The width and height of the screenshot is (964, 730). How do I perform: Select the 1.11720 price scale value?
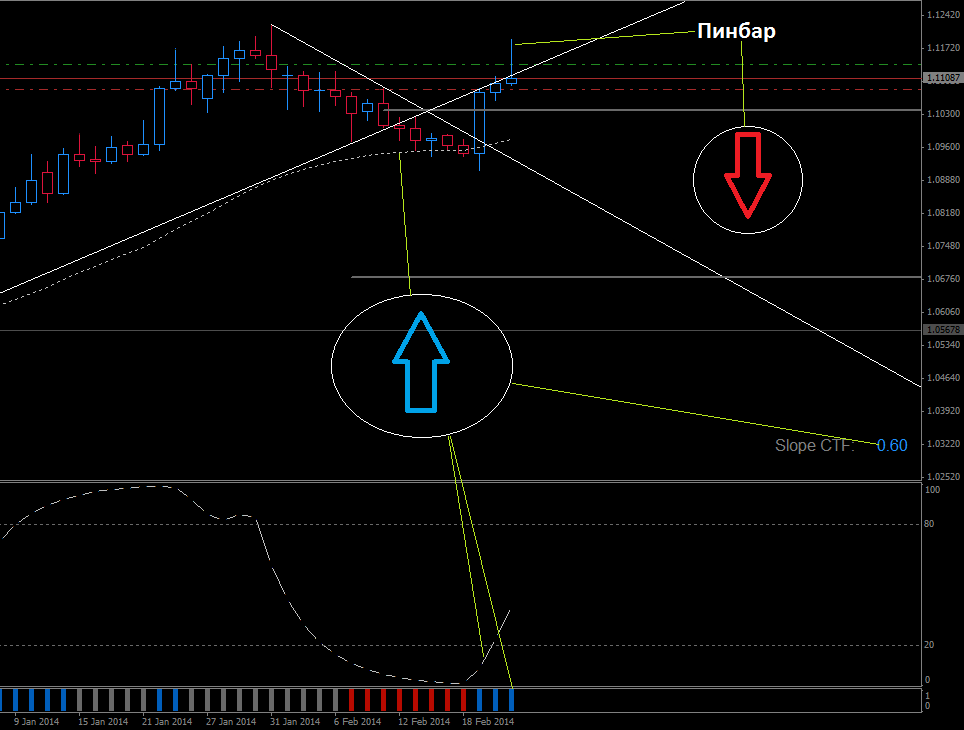pyautogui.click(x=943, y=48)
